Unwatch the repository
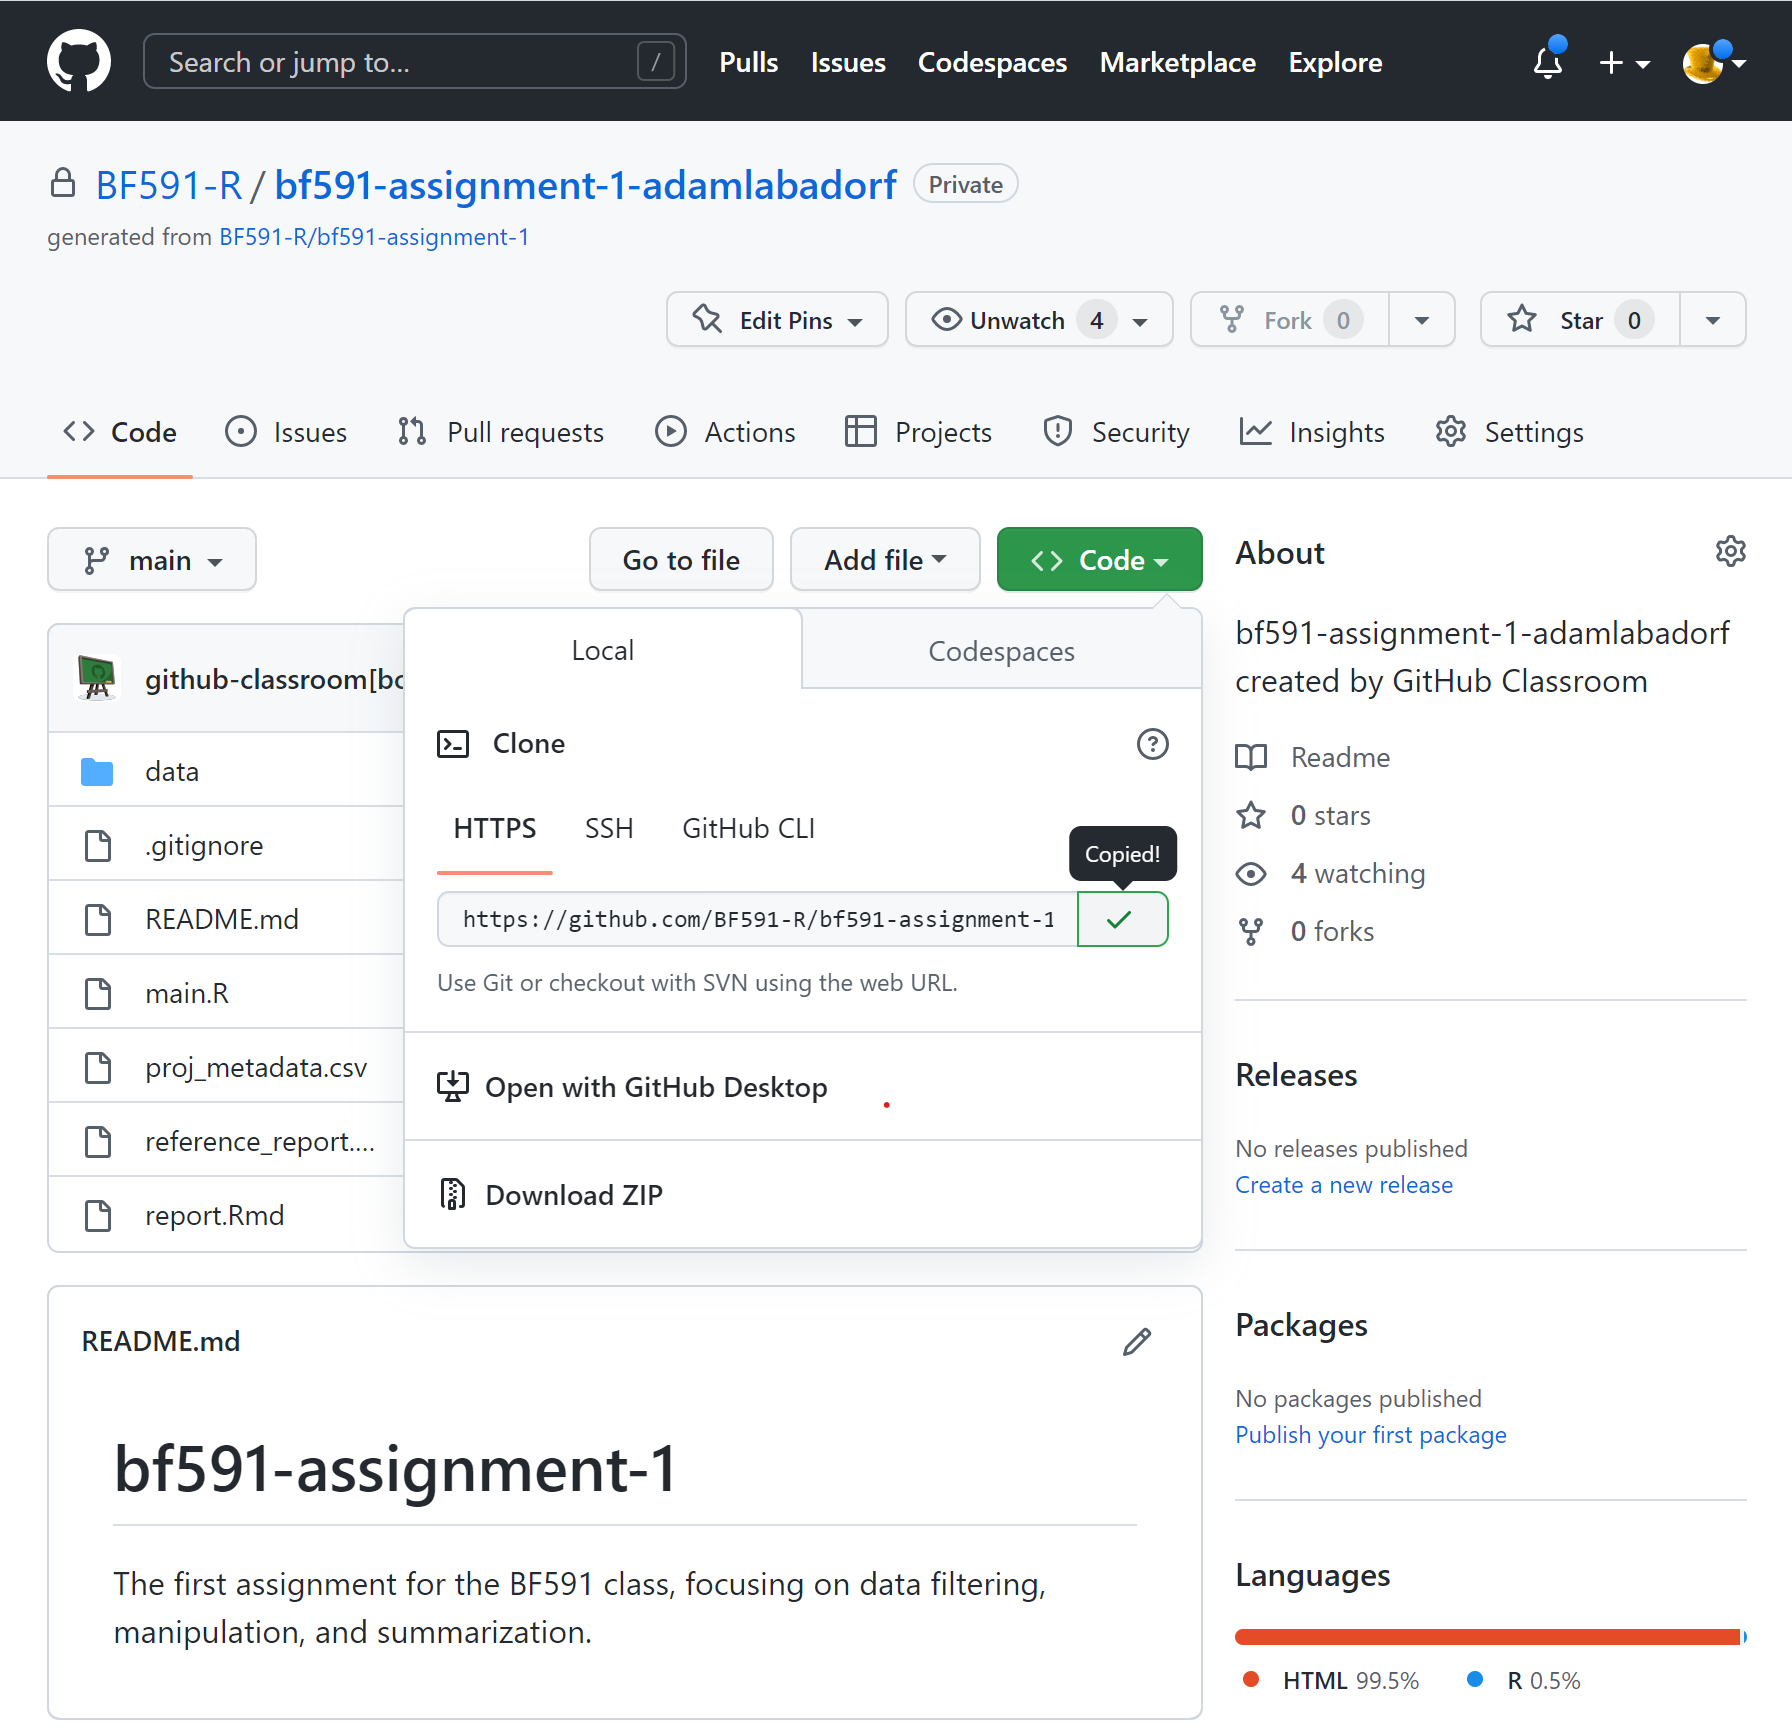This screenshot has height=1732, width=1792. 1017,320
